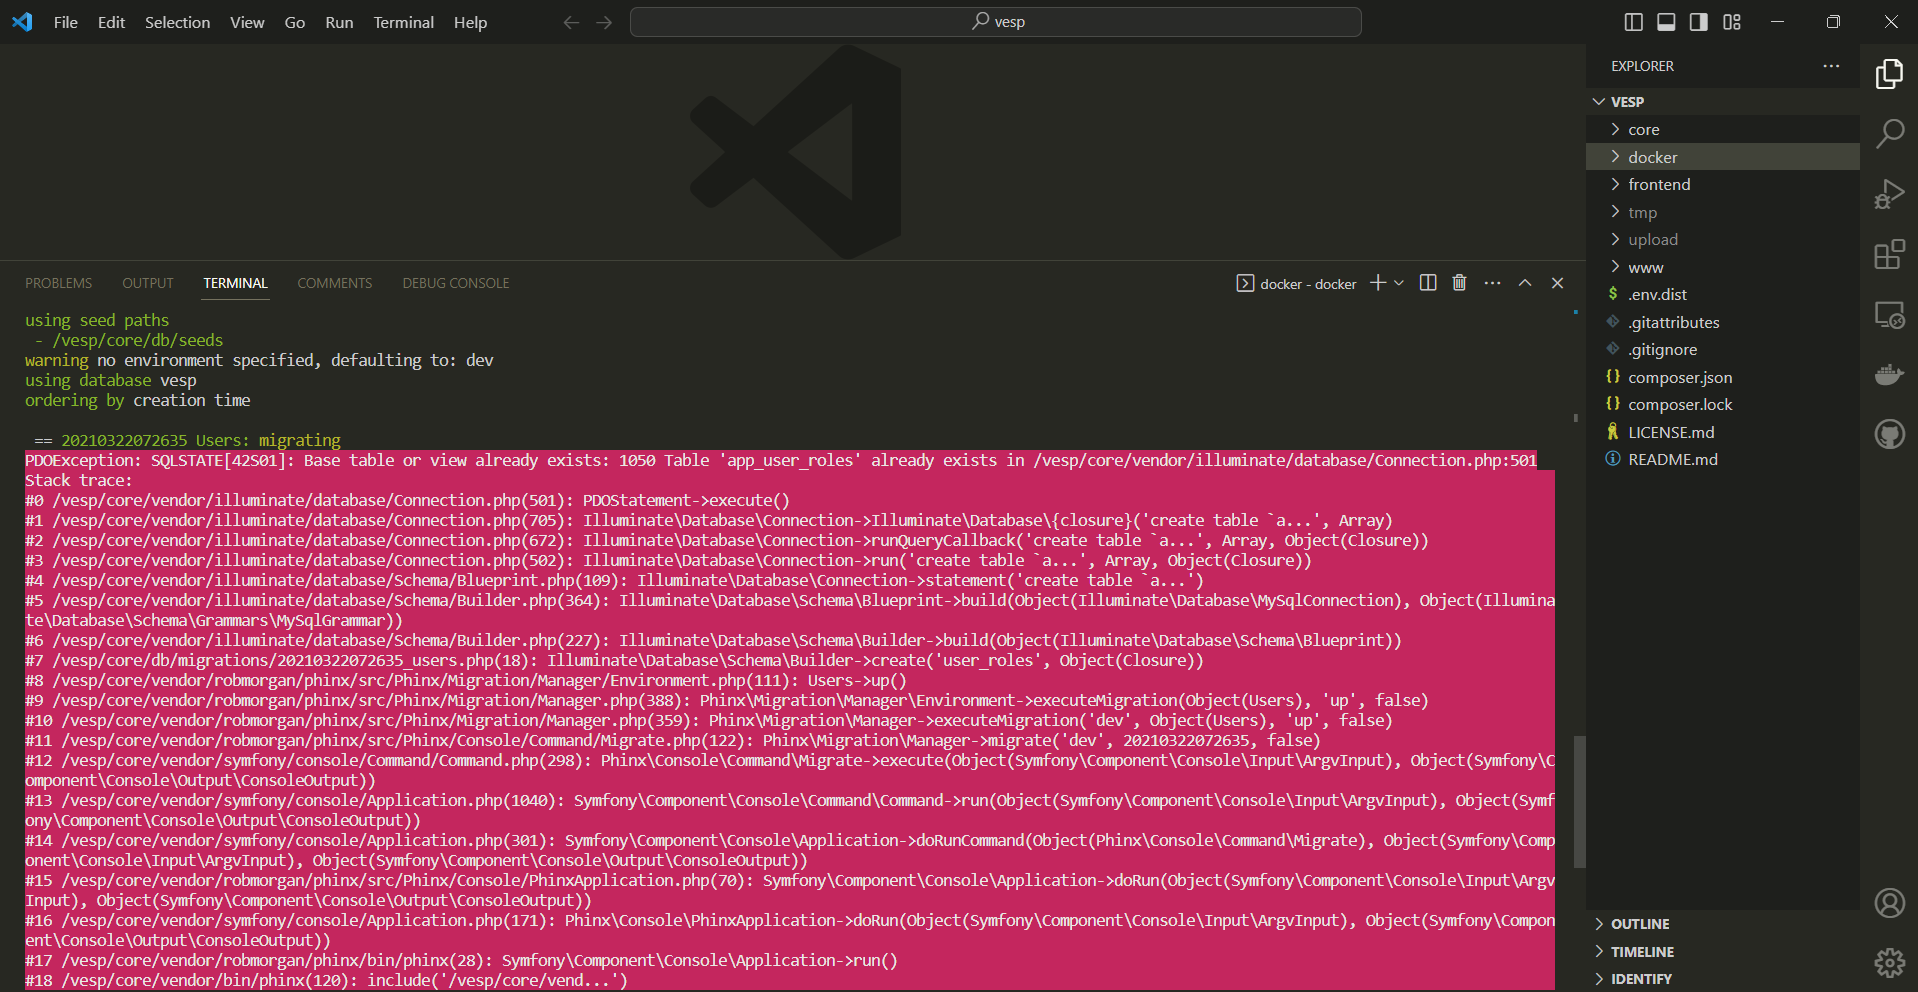1918x992 pixels.
Task: Open the Explorer view icon
Action: [1889, 73]
